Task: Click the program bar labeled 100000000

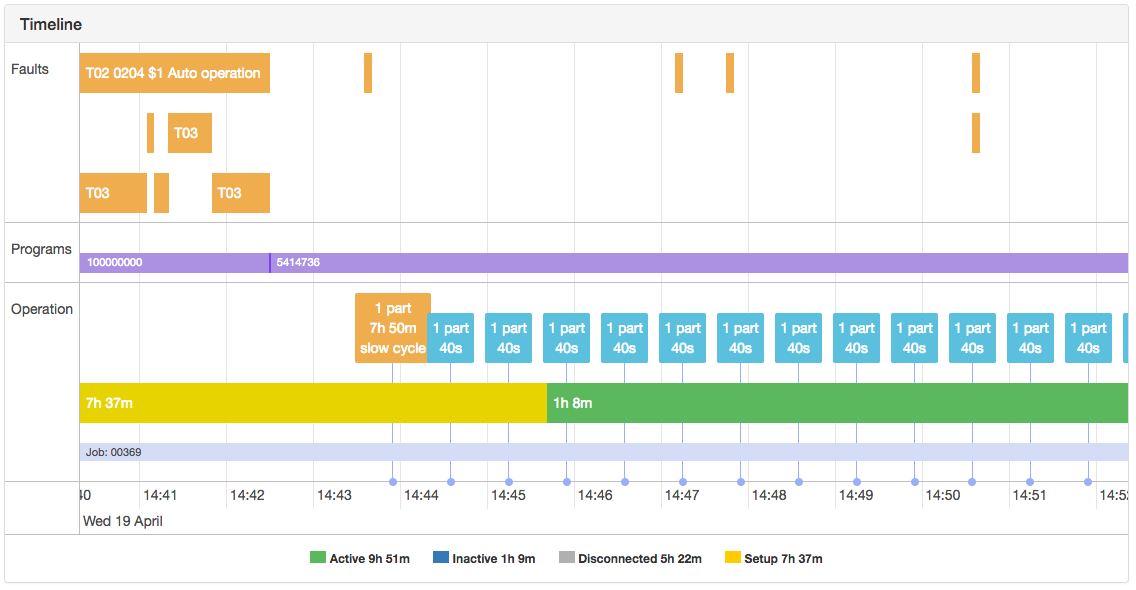Action: 175,260
